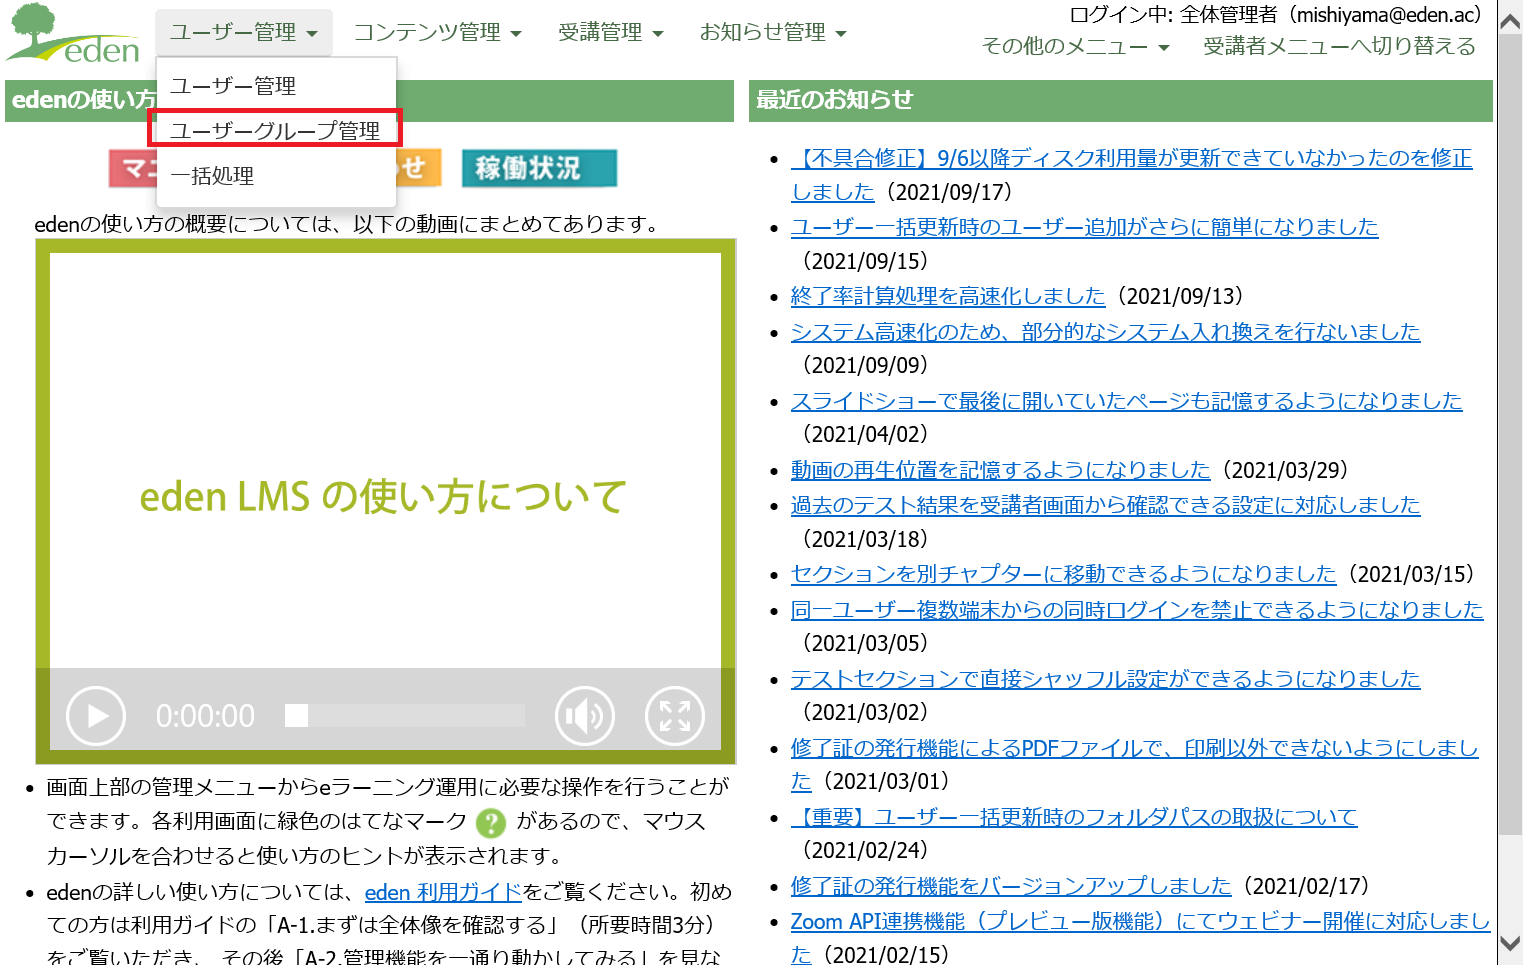Click the ログイン中: 全体管理者 account text
The height and width of the screenshot is (965, 1523).
(x=1275, y=15)
